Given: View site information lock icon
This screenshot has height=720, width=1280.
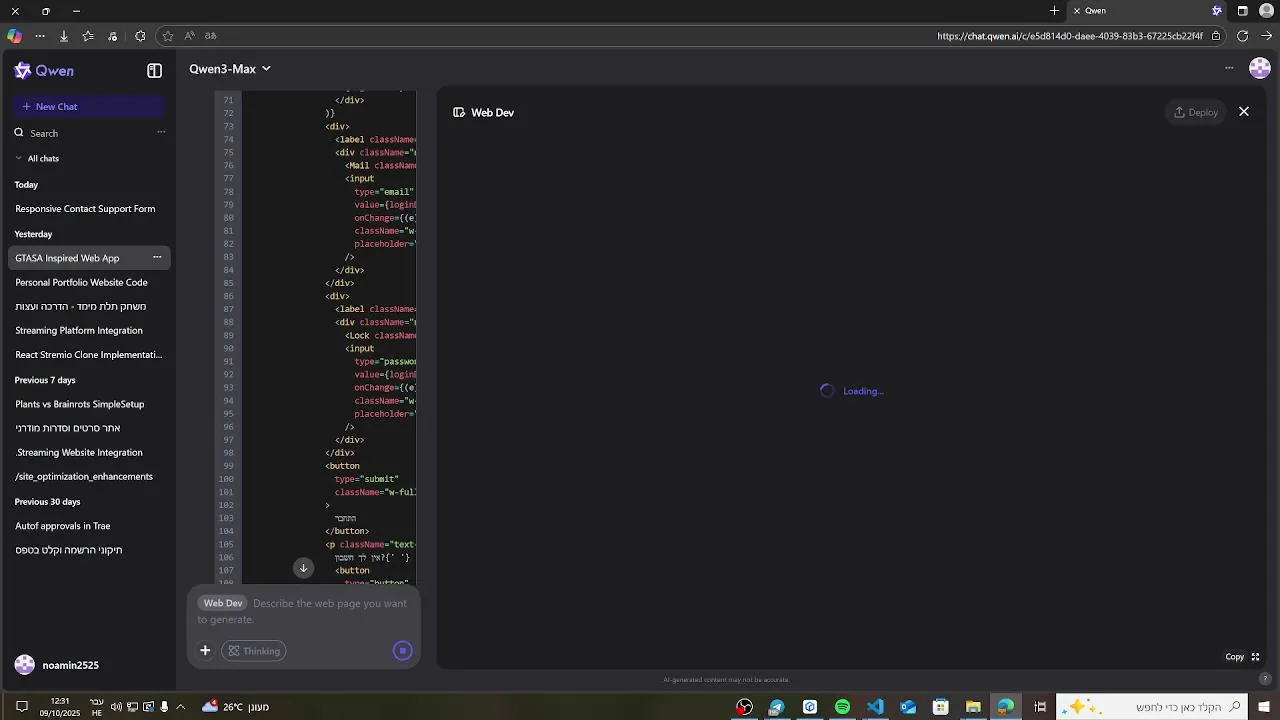Looking at the screenshot, I should point(1216,36).
